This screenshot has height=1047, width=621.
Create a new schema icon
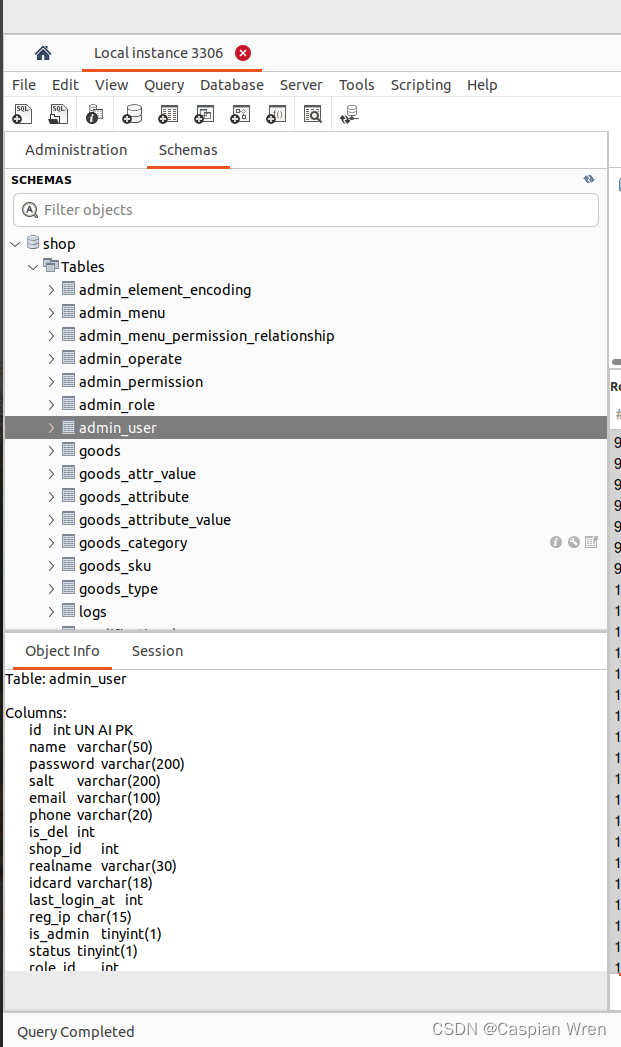(132, 114)
